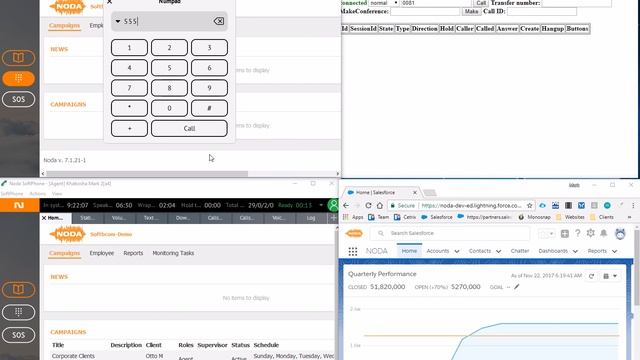640x360 pixels.
Task: Expand the Ready status dropdown arrow
Action: pos(321,205)
